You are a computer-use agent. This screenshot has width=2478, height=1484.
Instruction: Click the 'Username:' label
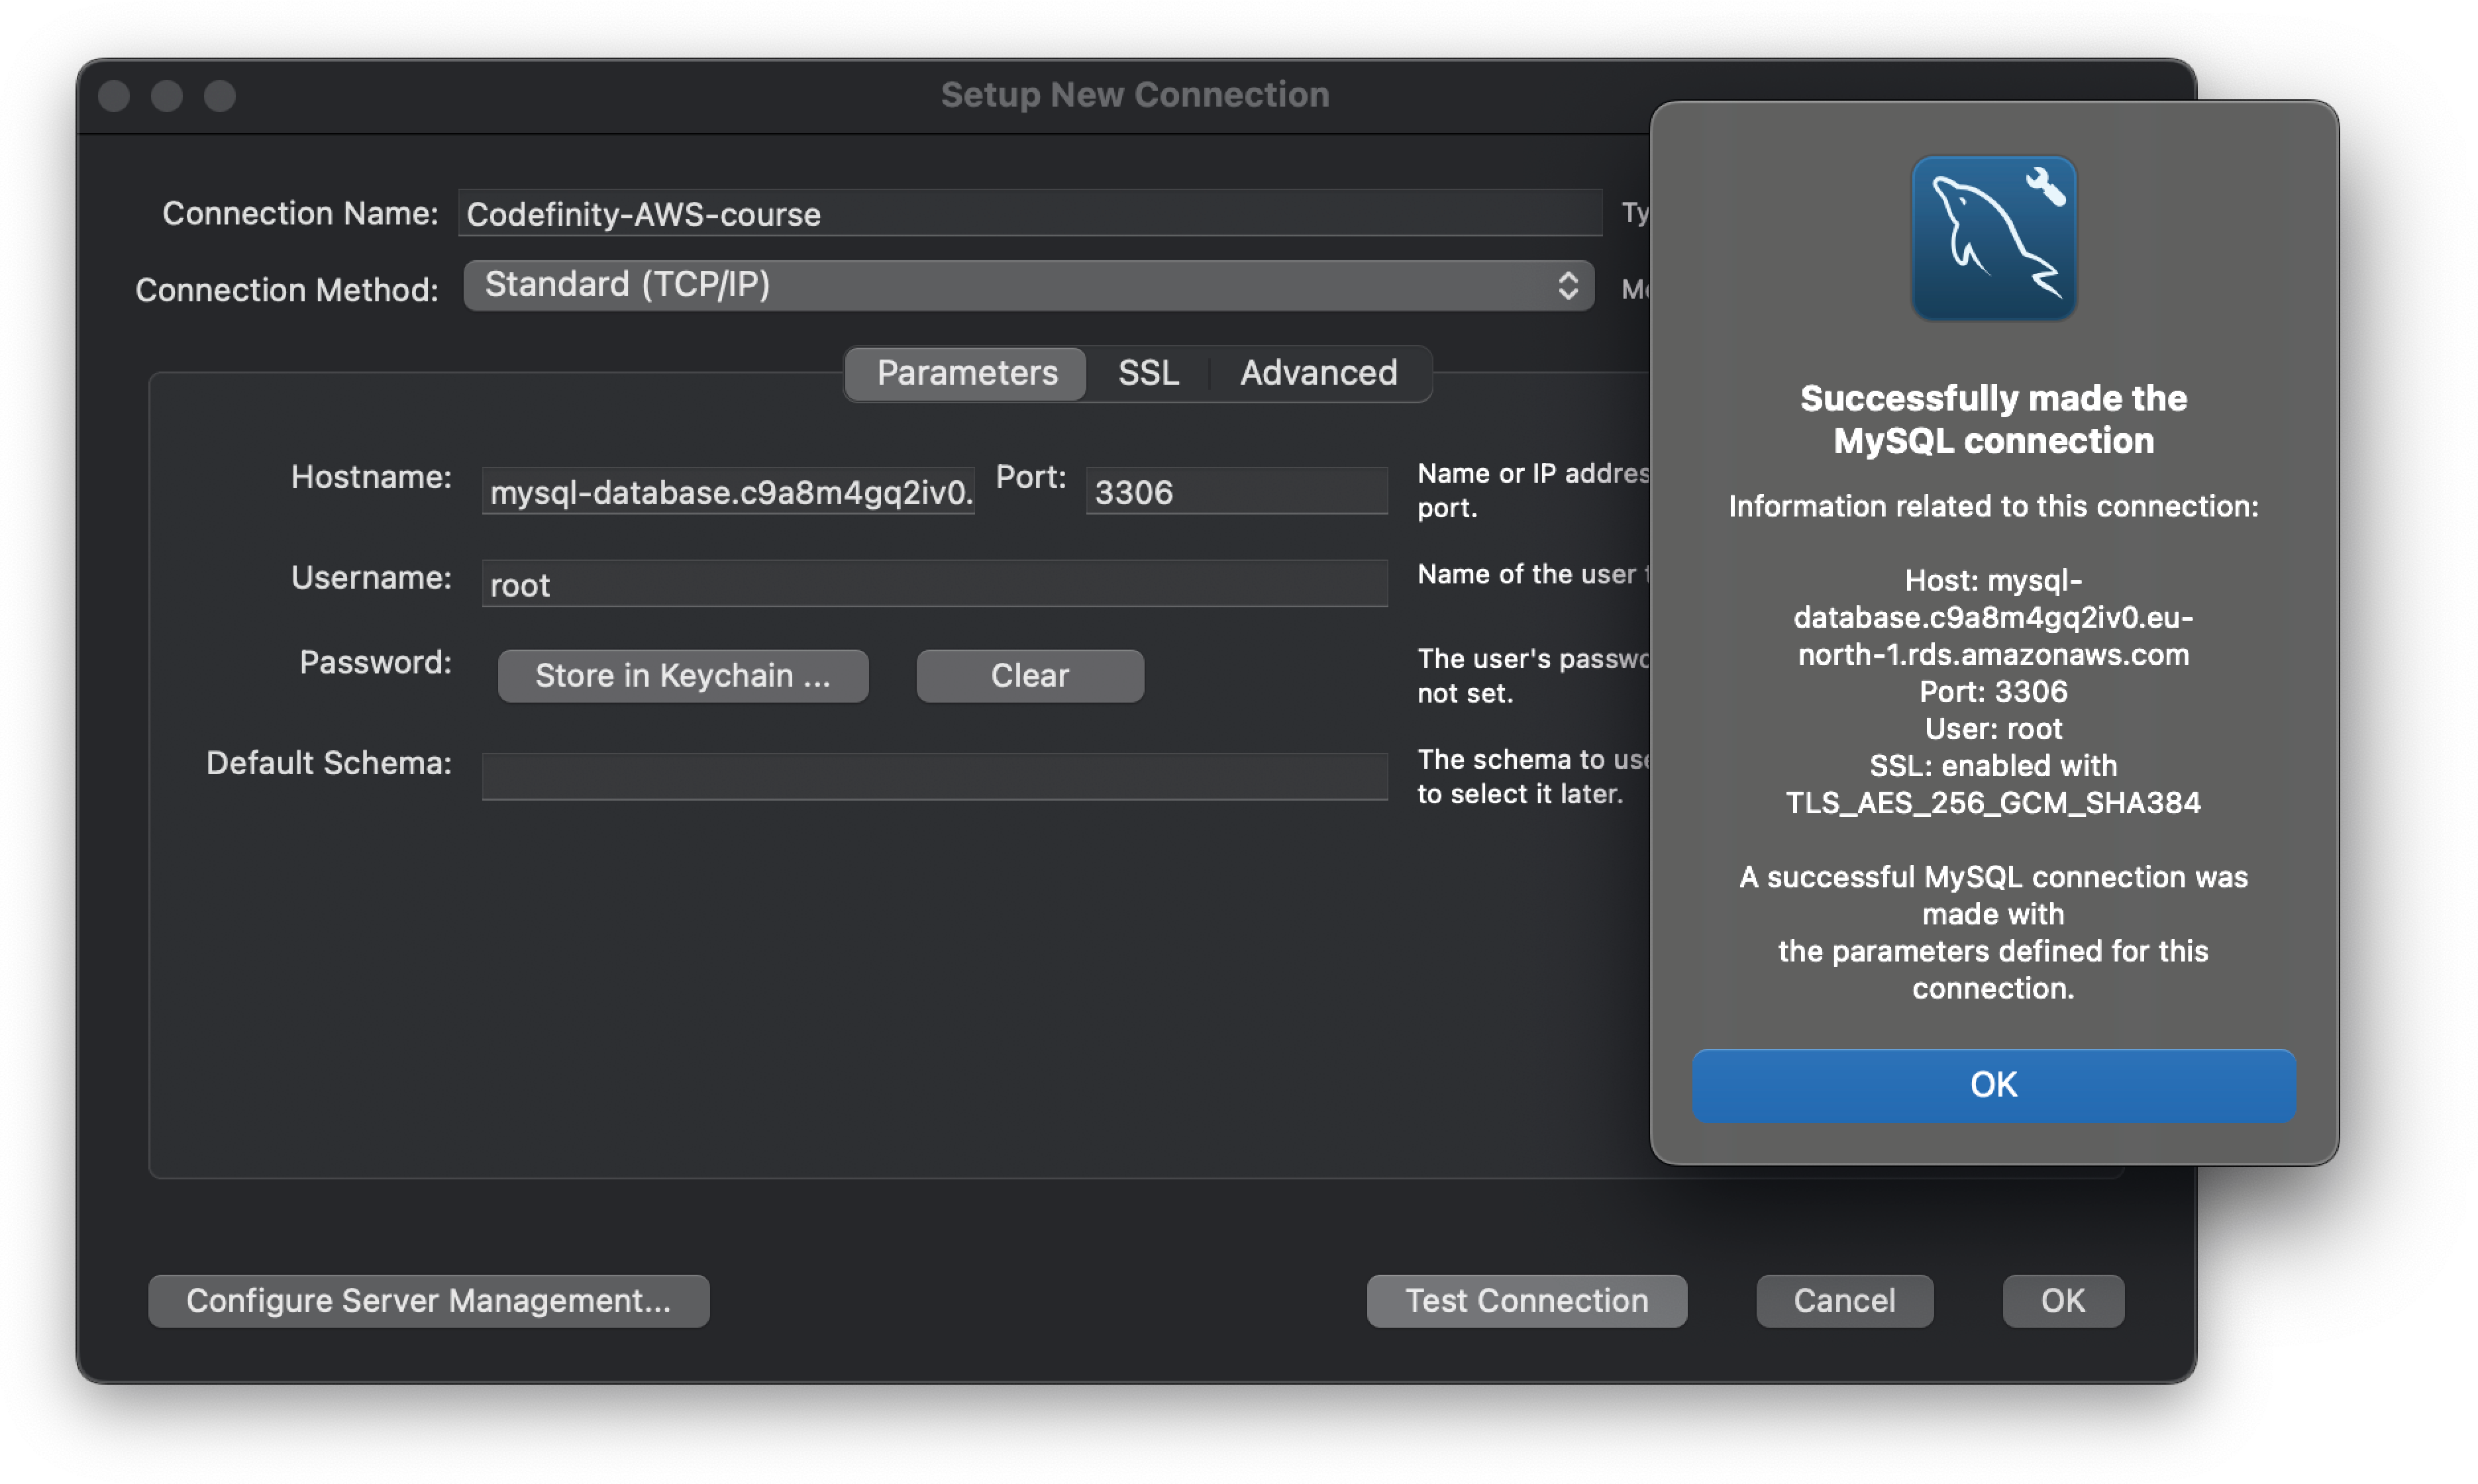coord(371,577)
